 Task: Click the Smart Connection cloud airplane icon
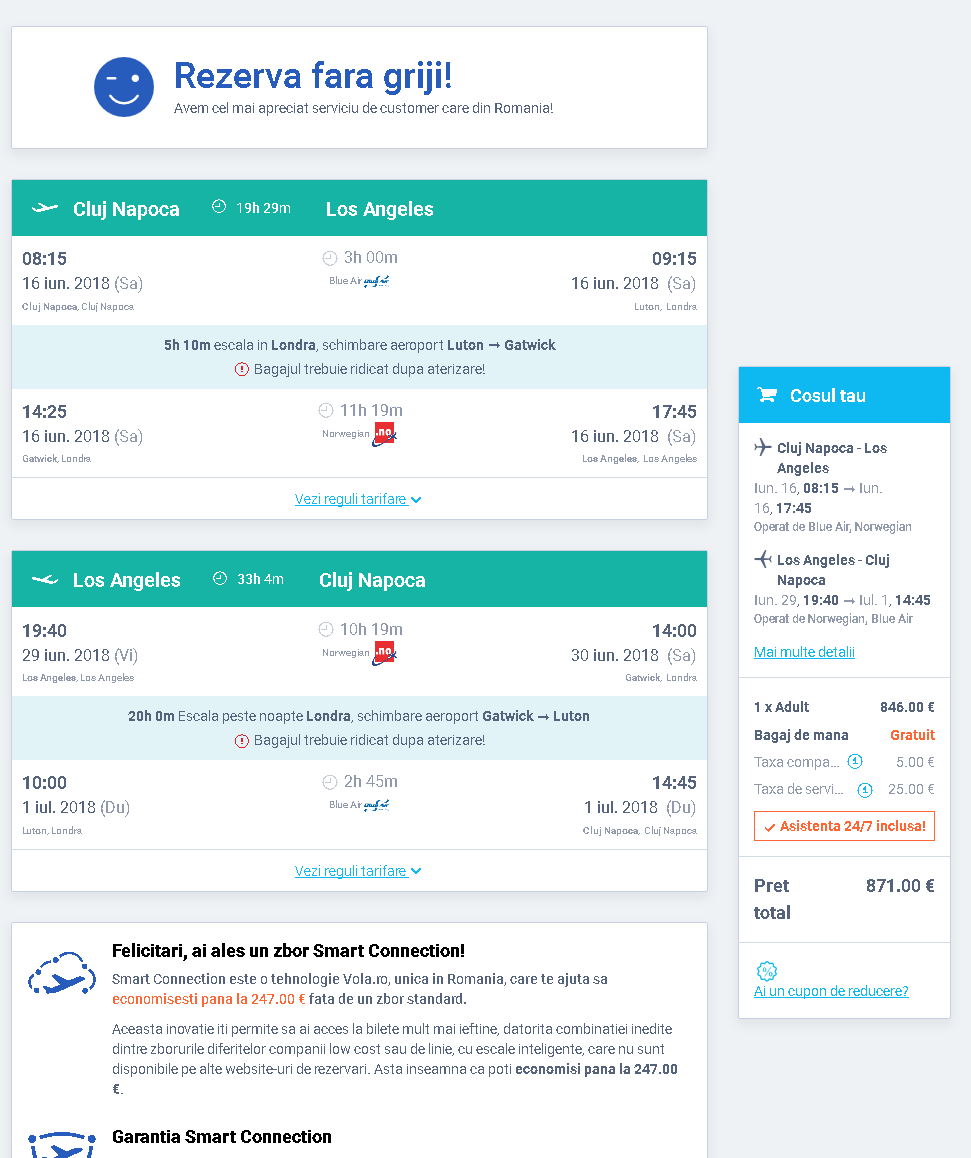tap(62, 974)
